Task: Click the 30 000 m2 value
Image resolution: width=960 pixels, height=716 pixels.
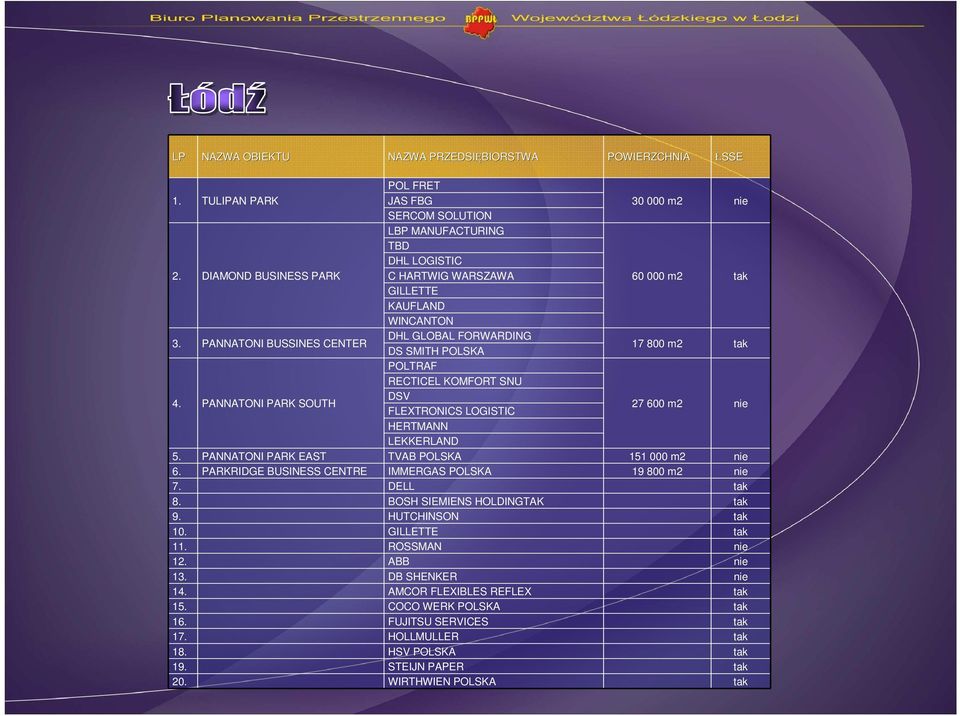Action: click(x=657, y=201)
